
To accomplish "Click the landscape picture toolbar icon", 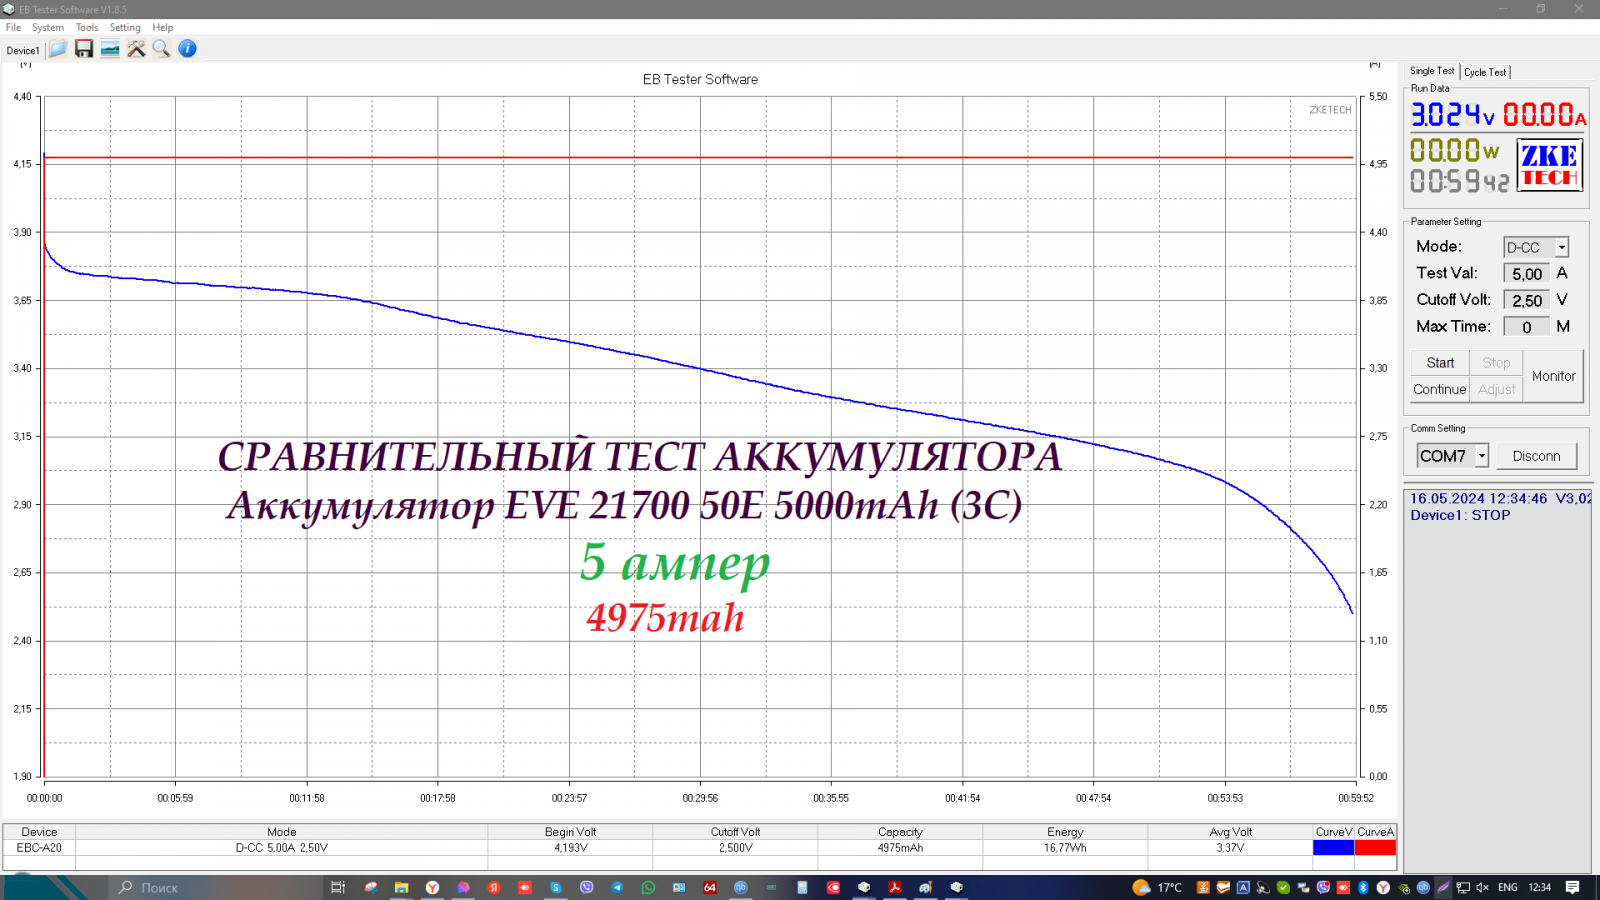I will point(110,49).
